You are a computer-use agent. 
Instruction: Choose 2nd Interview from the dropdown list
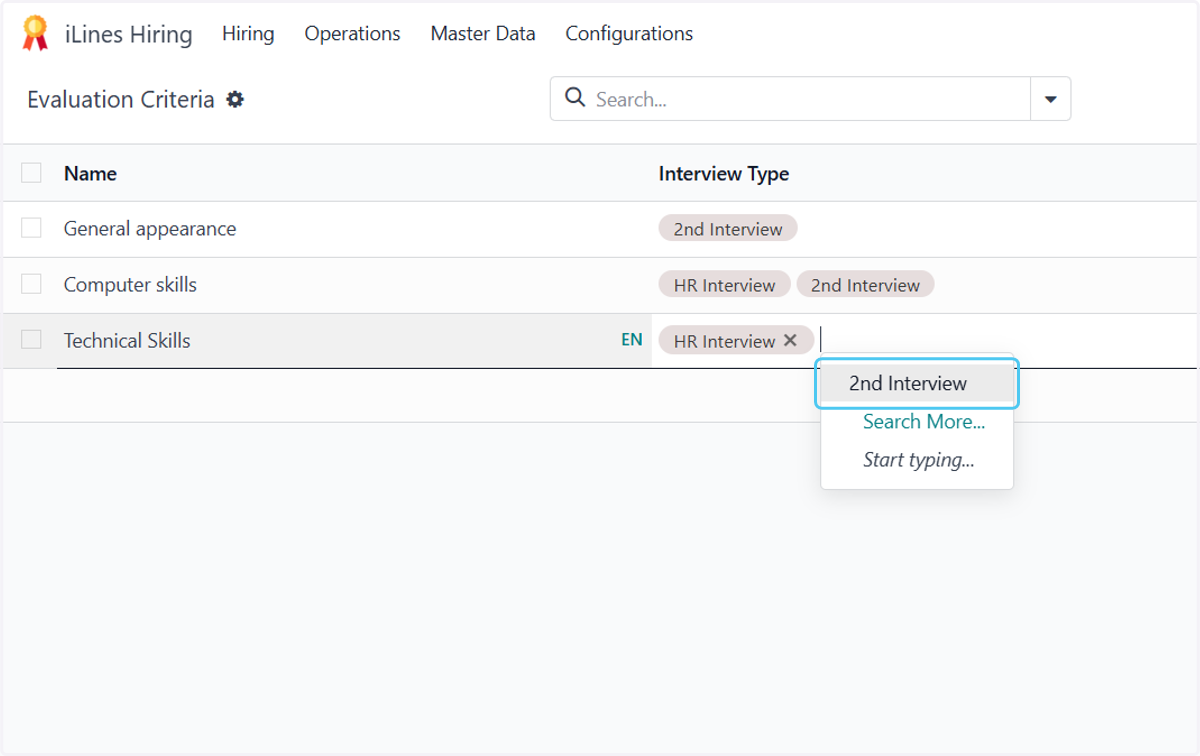(x=917, y=383)
